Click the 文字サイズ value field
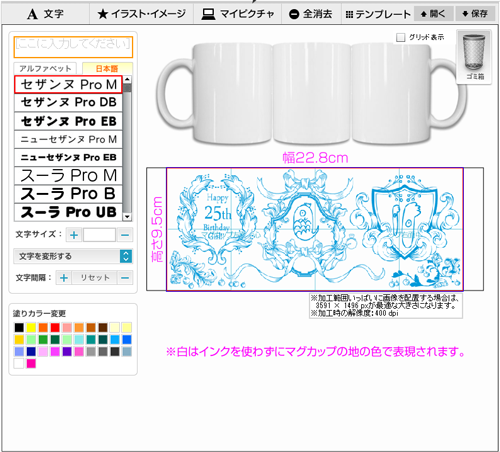Viewport: 500px width, 452px height. click(99, 235)
